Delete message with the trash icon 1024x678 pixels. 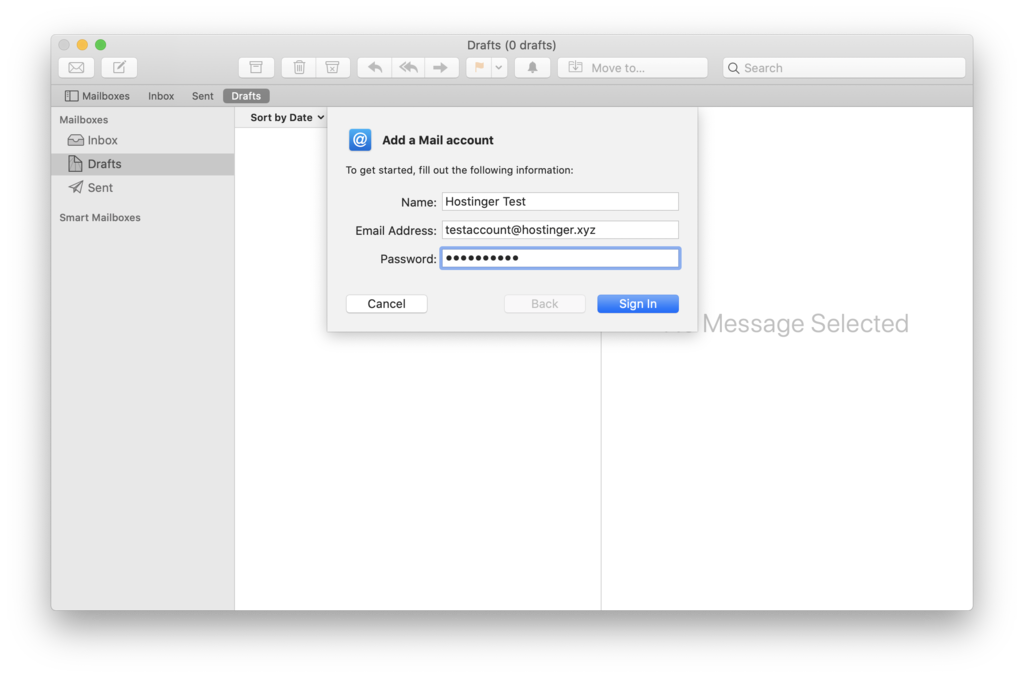299,67
